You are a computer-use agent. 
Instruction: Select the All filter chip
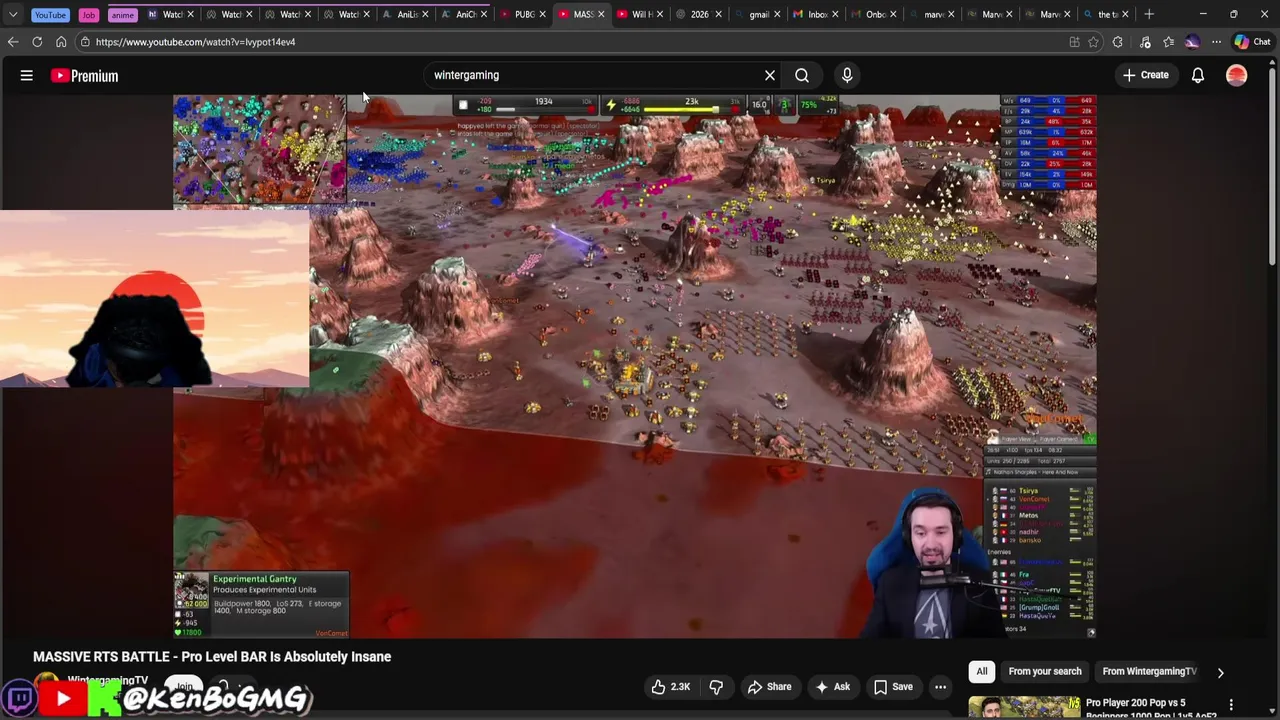click(x=982, y=672)
